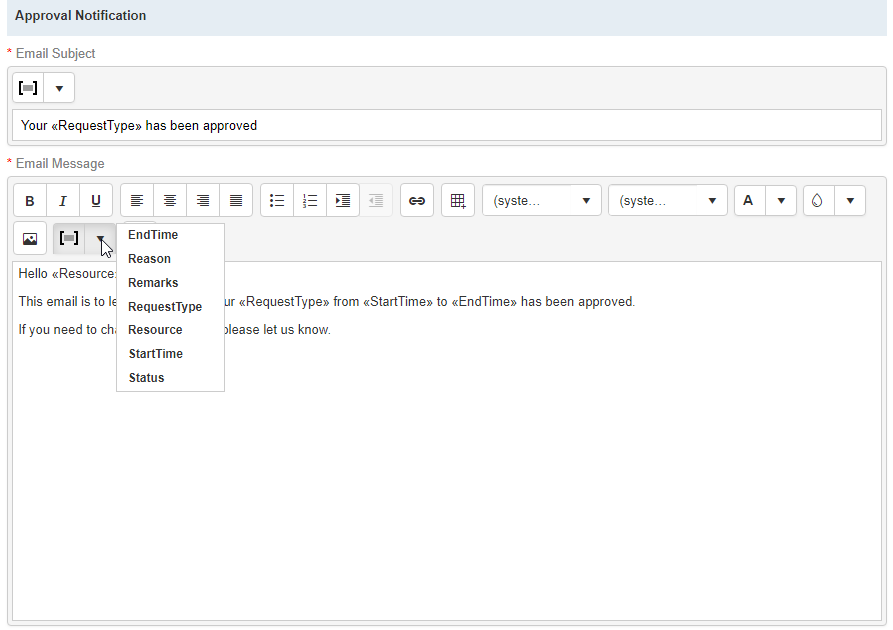Apply bold formatting in the email message

[x=29, y=200]
